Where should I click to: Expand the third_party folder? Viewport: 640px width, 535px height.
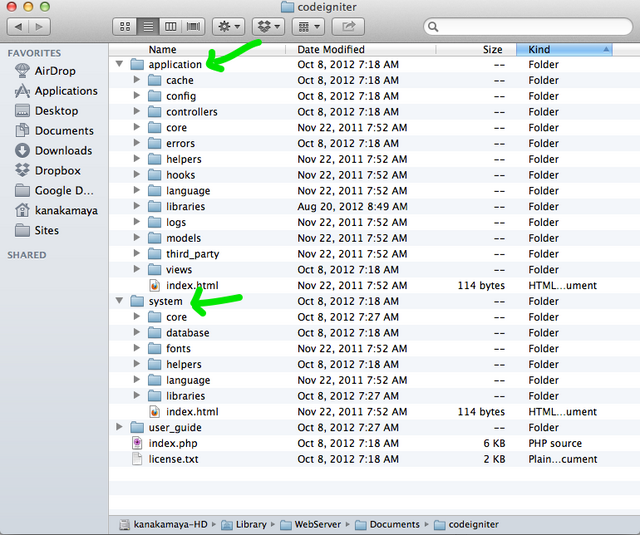point(137,253)
